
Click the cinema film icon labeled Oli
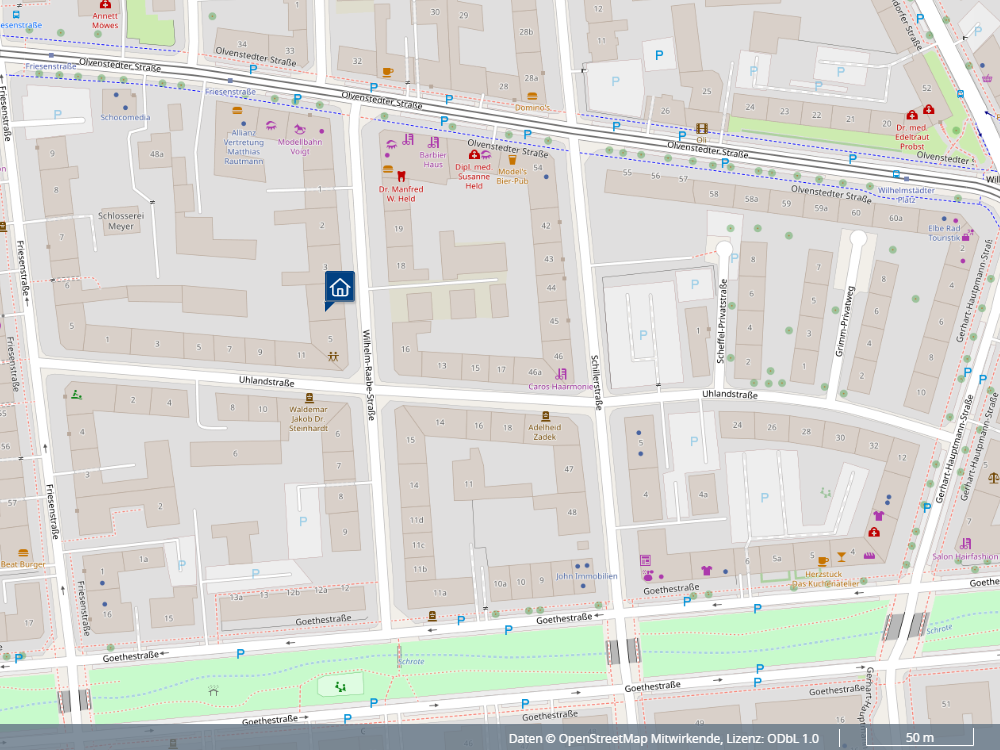click(702, 129)
